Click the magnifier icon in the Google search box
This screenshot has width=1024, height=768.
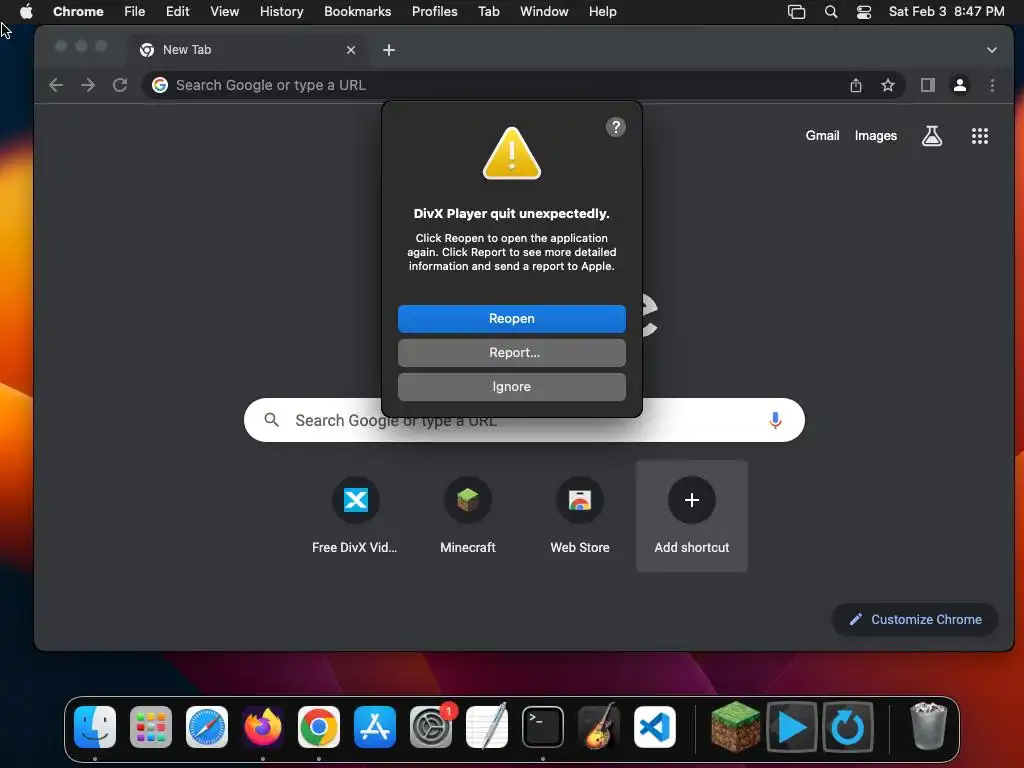272,420
